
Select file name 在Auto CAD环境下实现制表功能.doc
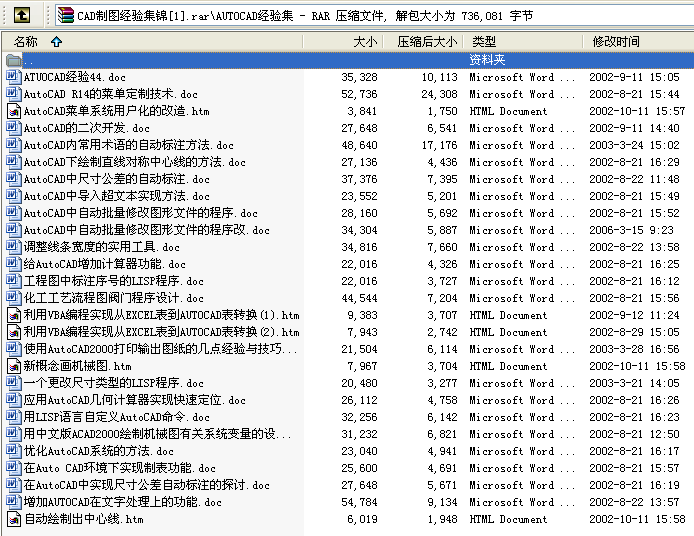point(120,468)
